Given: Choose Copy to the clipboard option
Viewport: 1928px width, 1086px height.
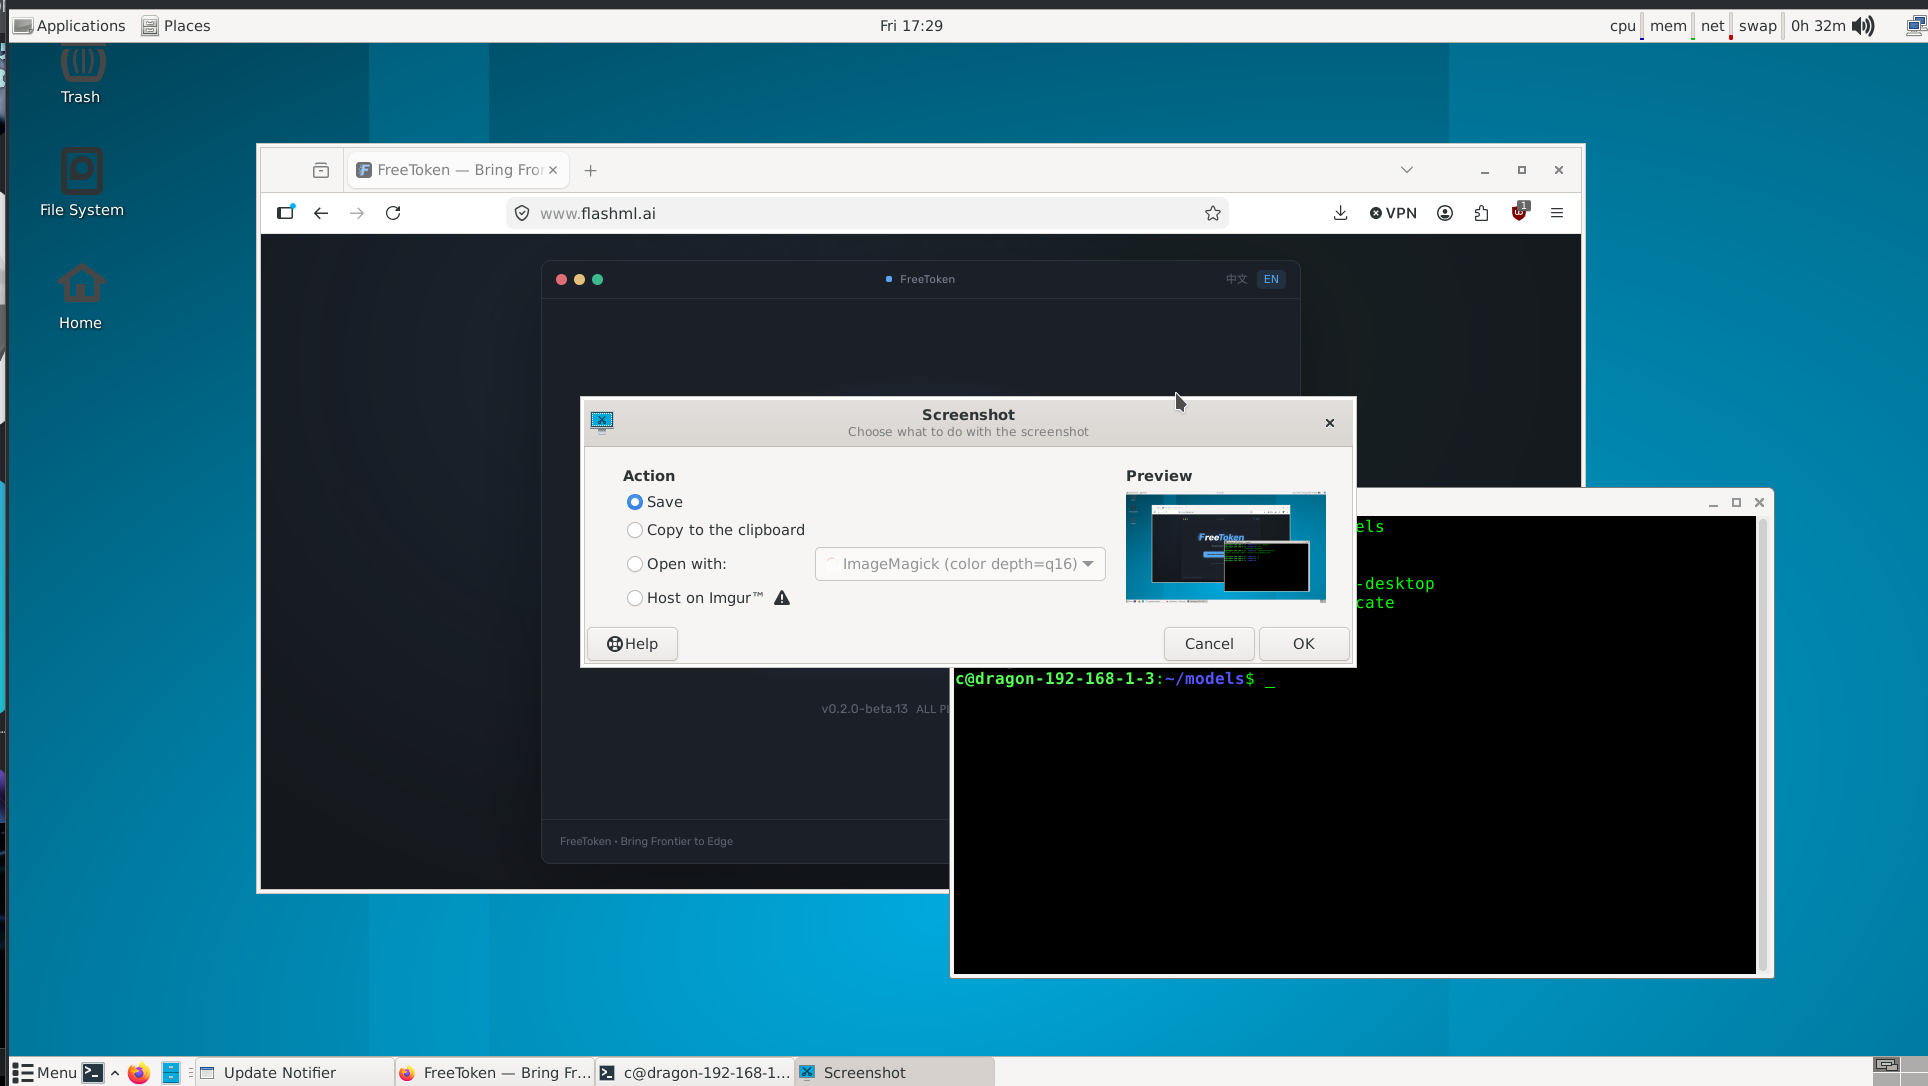Looking at the screenshot, I should [x=716, y=530].
